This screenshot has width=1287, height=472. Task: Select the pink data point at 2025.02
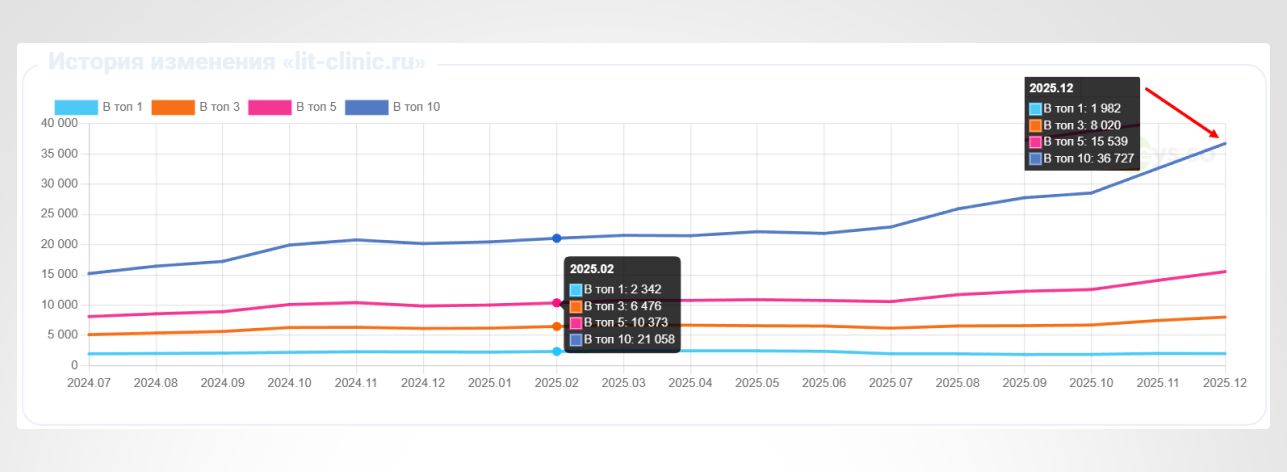[x=557, y=303]
